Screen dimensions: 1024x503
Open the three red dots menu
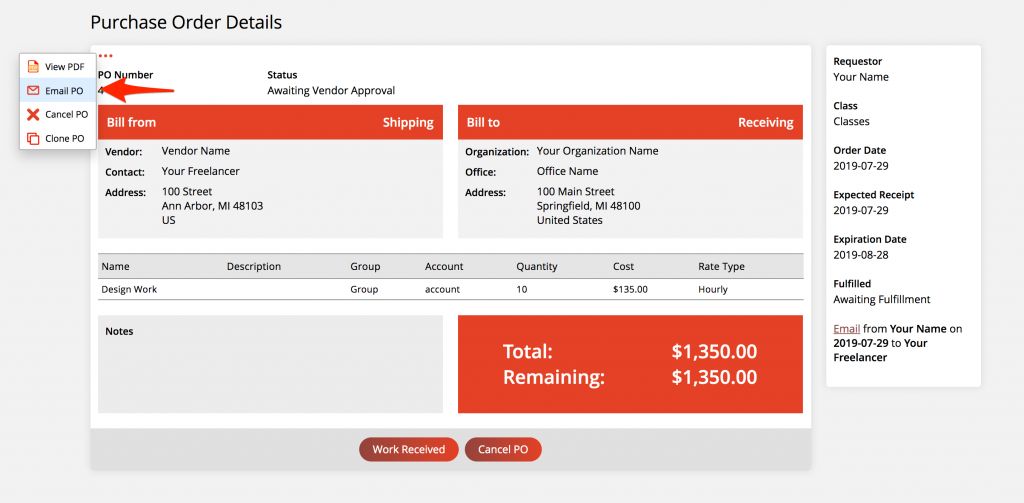click(x=105, y=56)
